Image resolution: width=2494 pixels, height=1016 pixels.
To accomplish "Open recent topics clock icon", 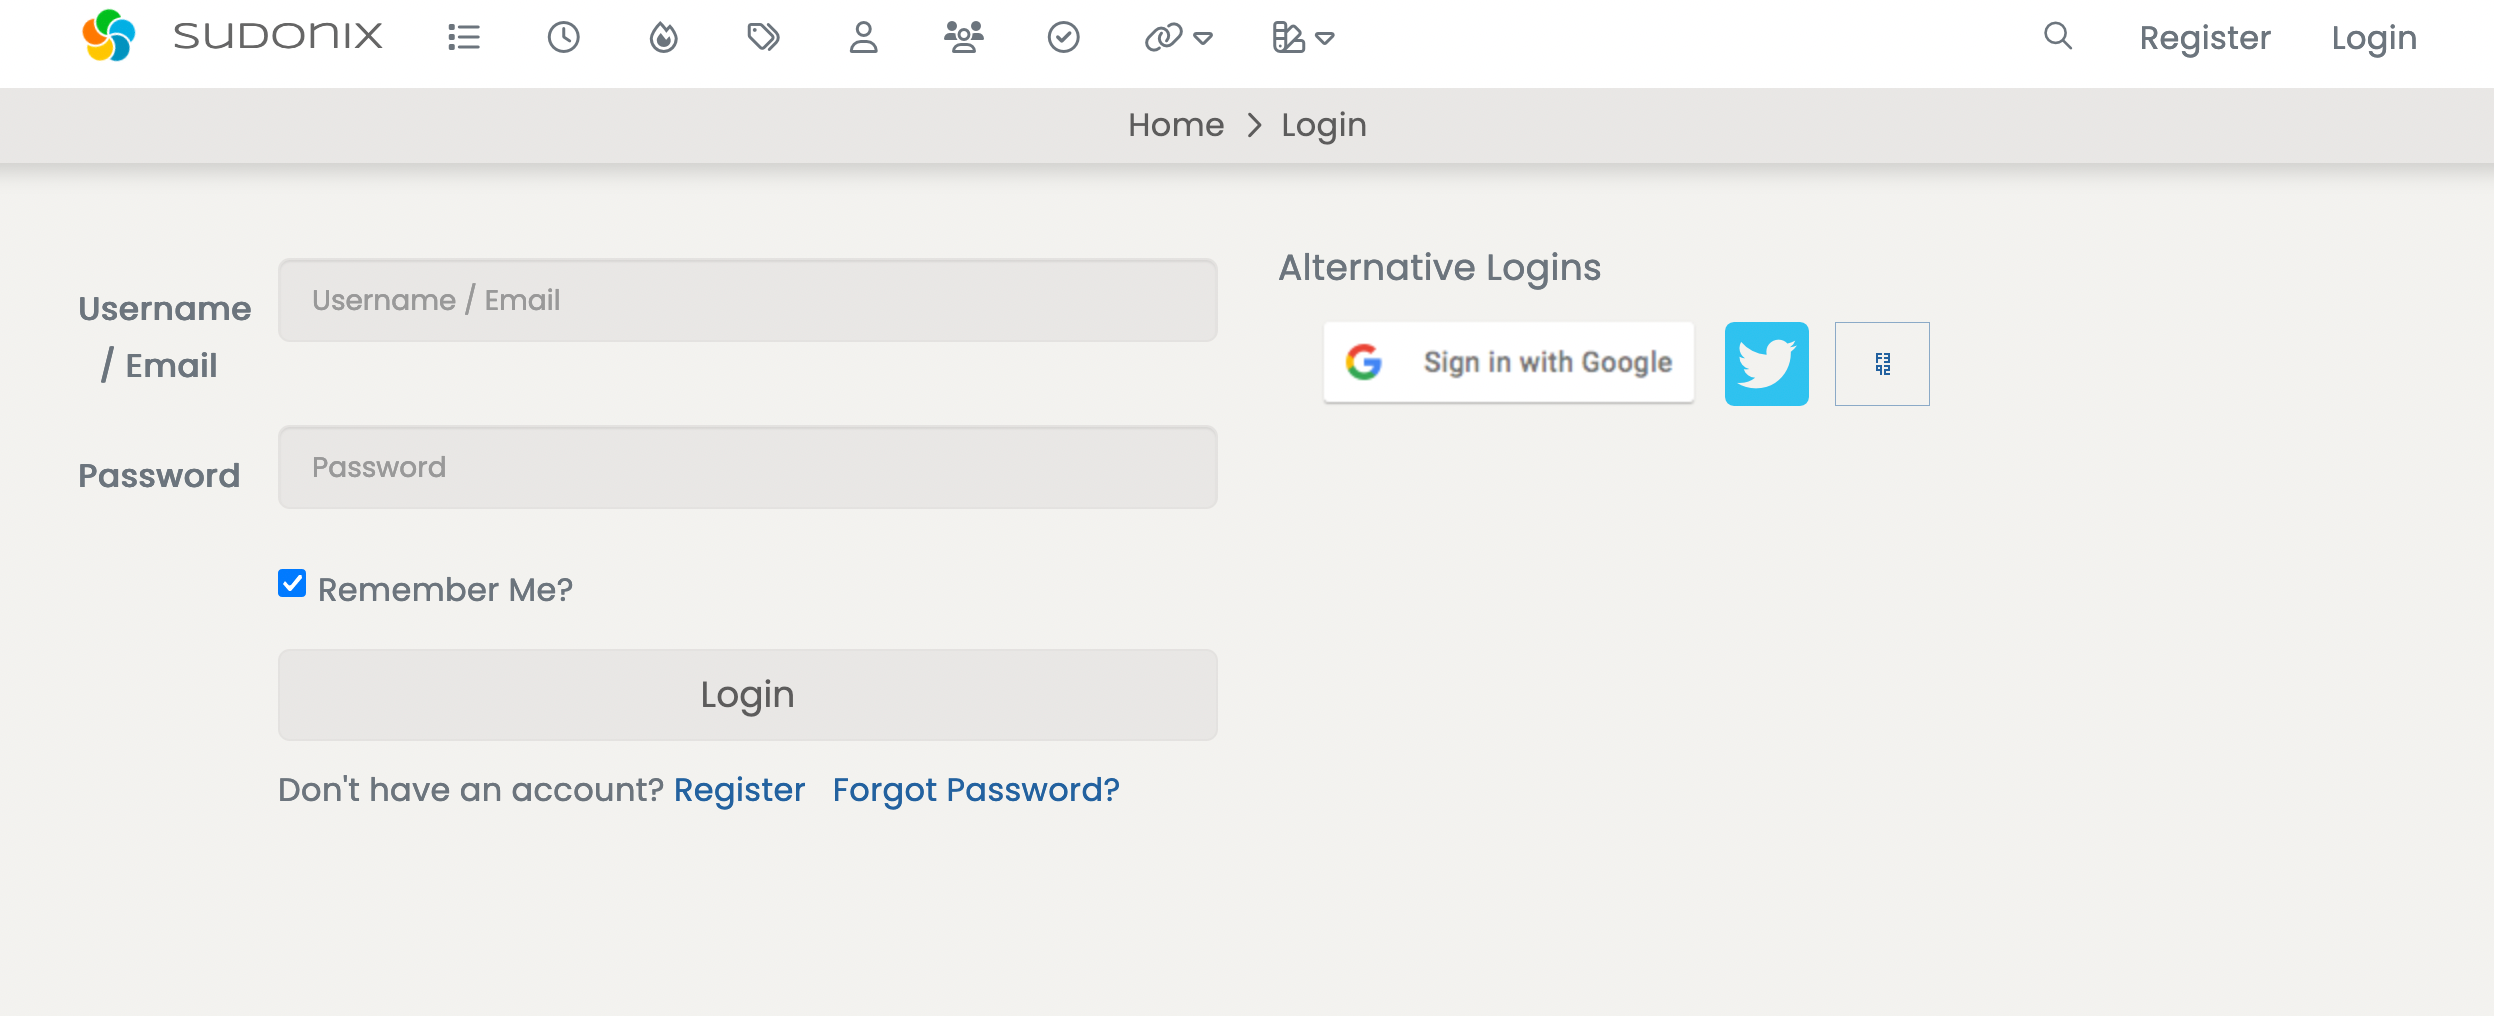I will click(564, 38).
